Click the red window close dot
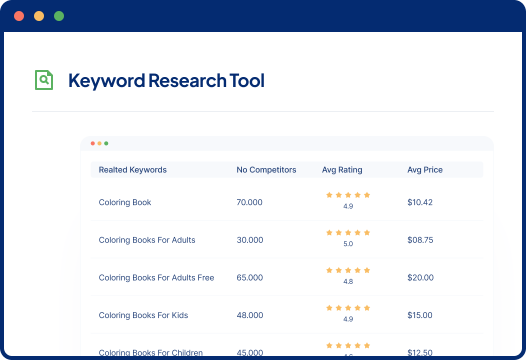 [x=19, y=16]
